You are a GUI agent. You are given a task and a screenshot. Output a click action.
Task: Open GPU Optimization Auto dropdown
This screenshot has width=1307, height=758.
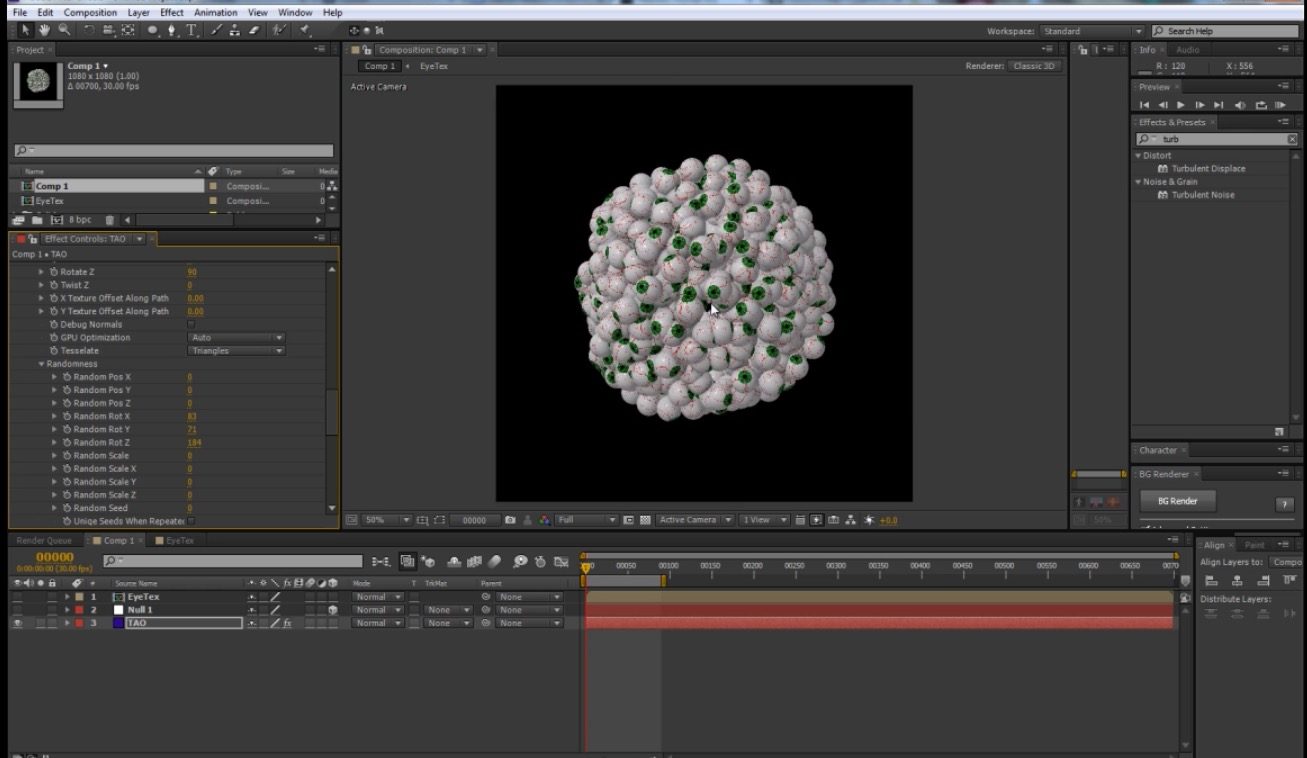coord(237,338)
